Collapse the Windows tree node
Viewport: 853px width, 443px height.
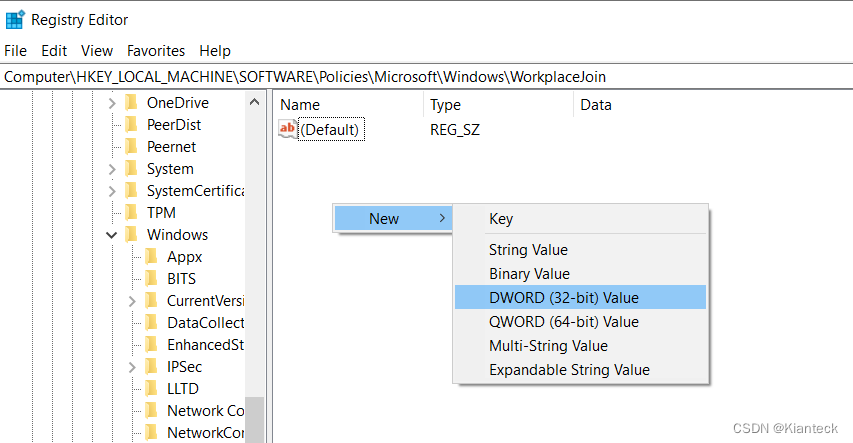112,235
